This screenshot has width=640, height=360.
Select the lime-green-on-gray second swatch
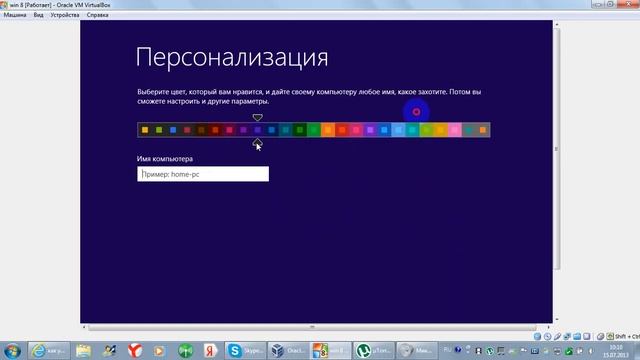point(159,130)
